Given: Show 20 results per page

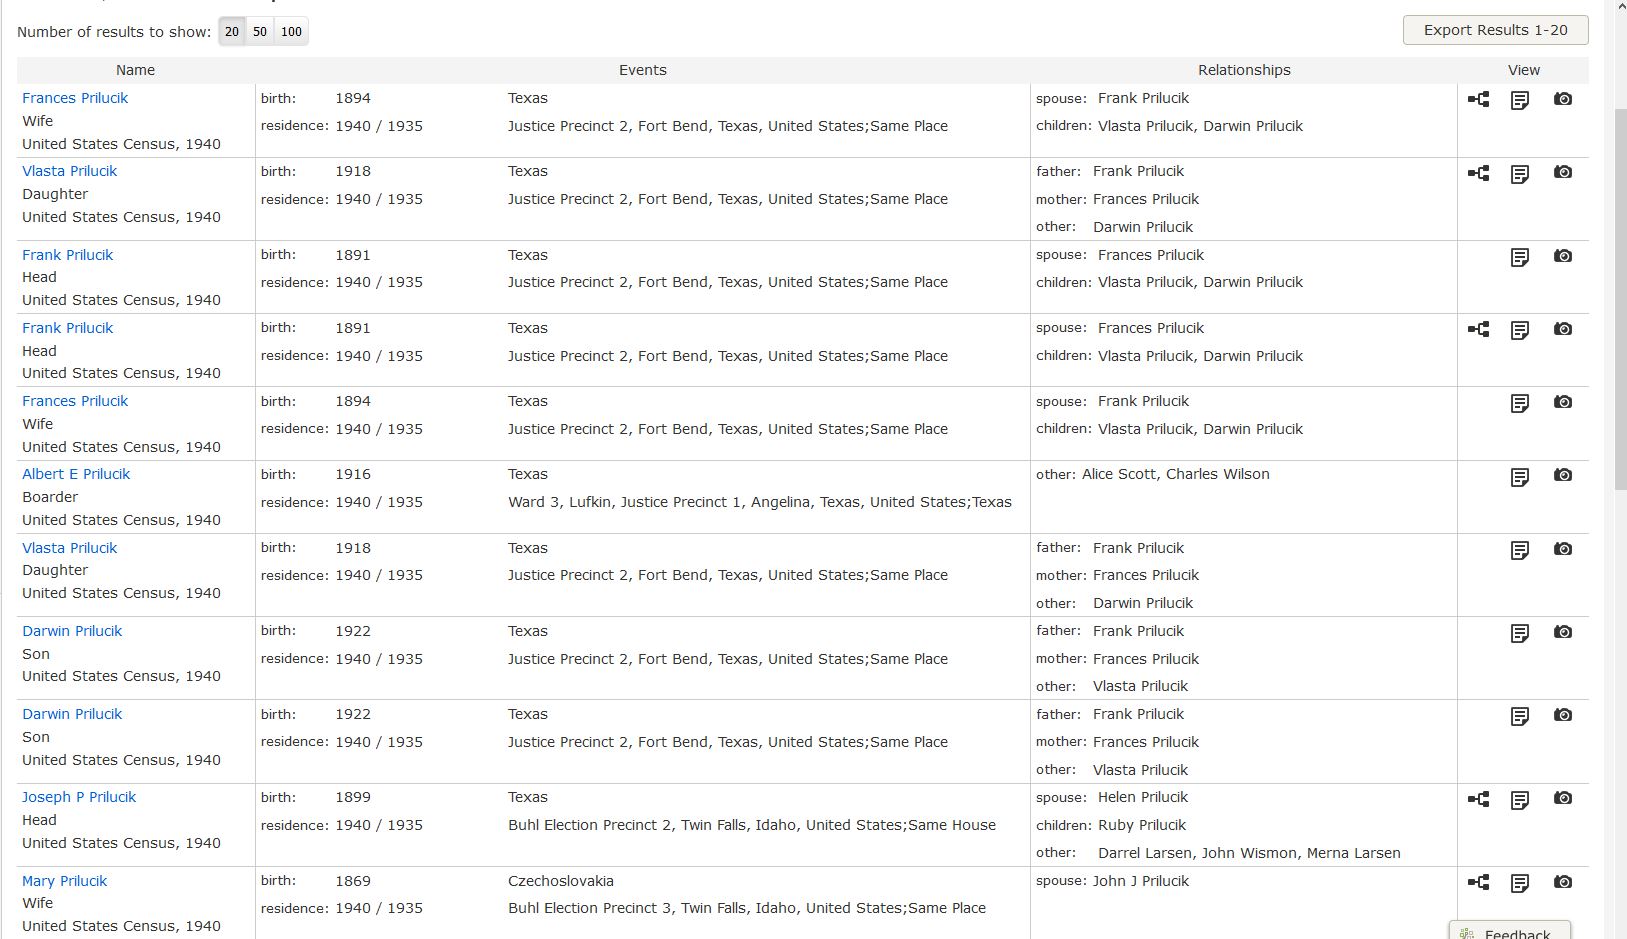Looking at the screenshot, I should pyautogui.click(x=232, y=32).
